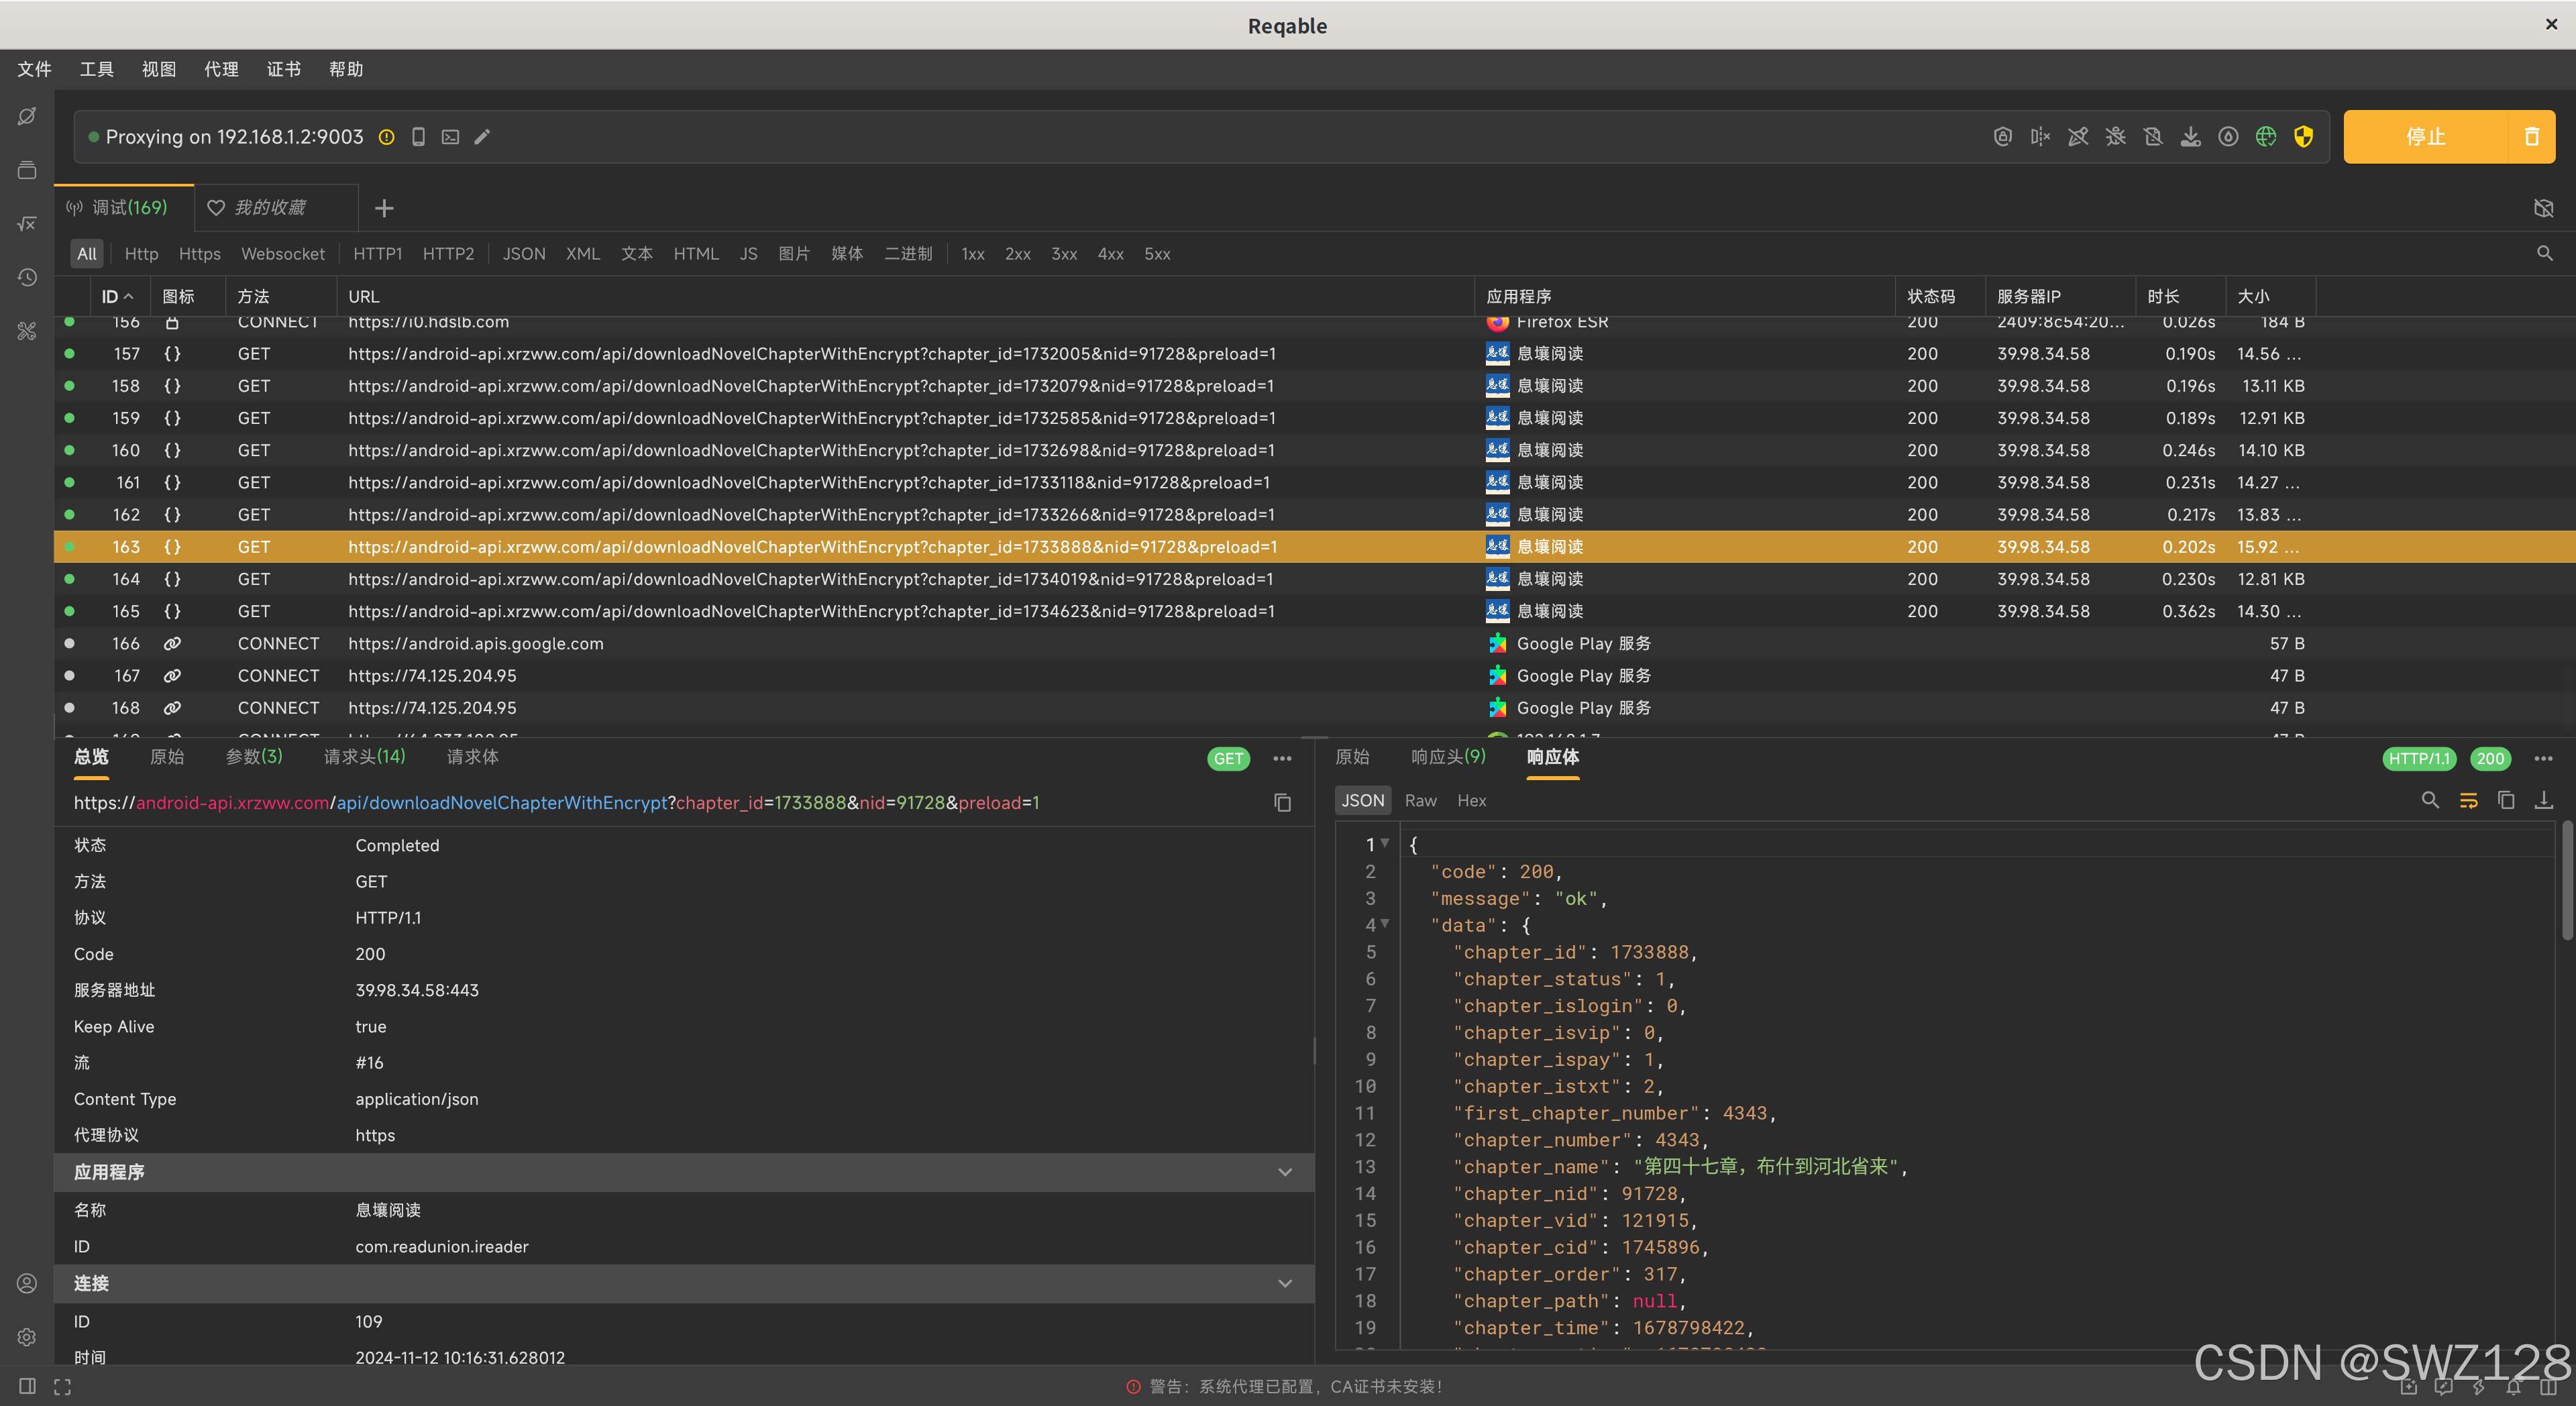Viewport: 2576px width, 1406px height.
Task: Collapse the "data" JSON node at line 4
Action: (x=1385, y=924)
